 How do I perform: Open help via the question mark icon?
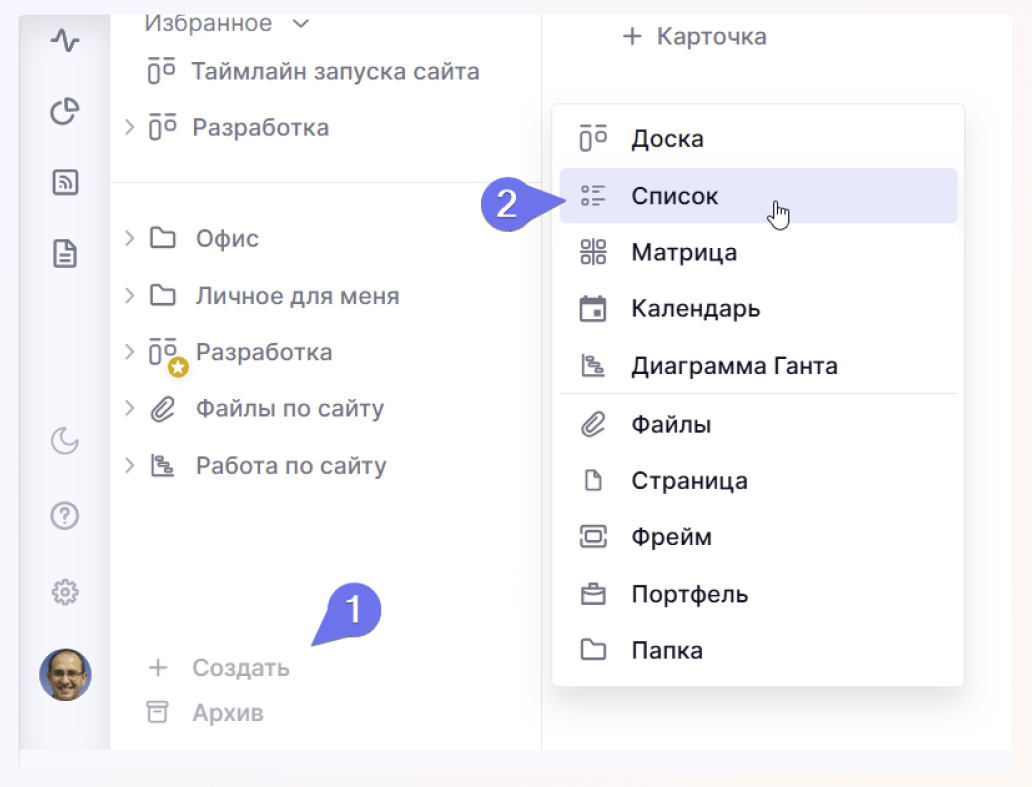(x=65, y=516)
